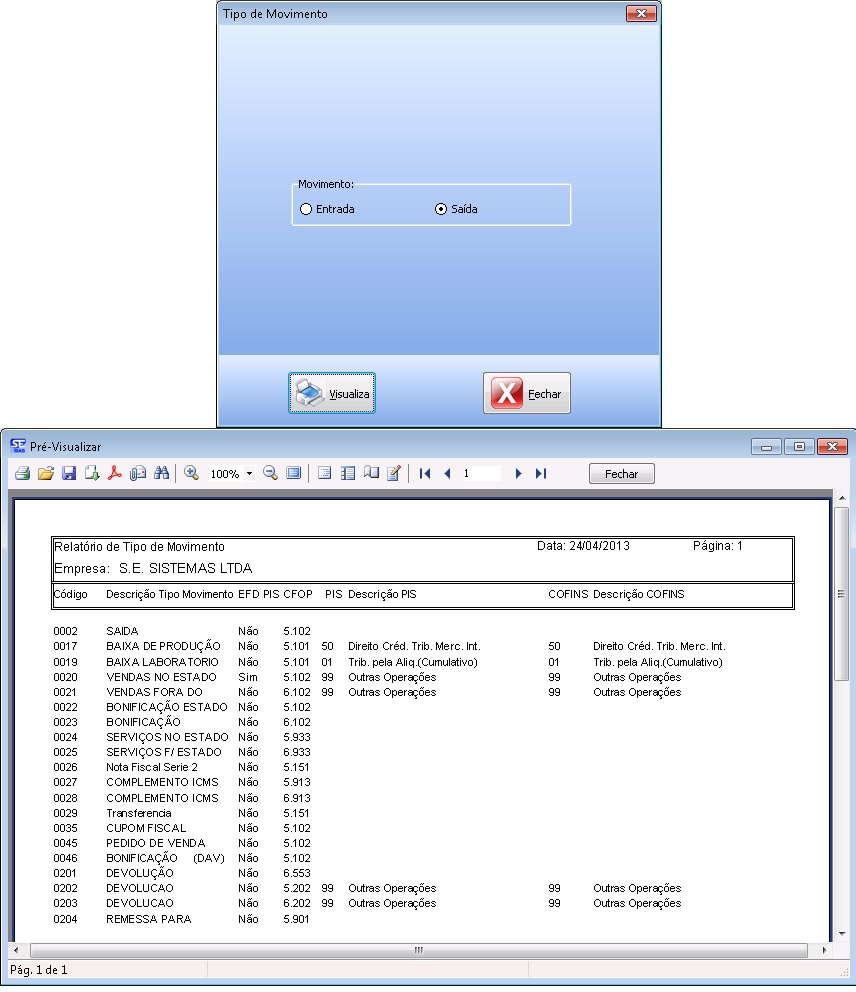Zoom in with the magnifier plus icon
Image resolution: width=856 pixels, height=992 pixels.
point(191,474)
